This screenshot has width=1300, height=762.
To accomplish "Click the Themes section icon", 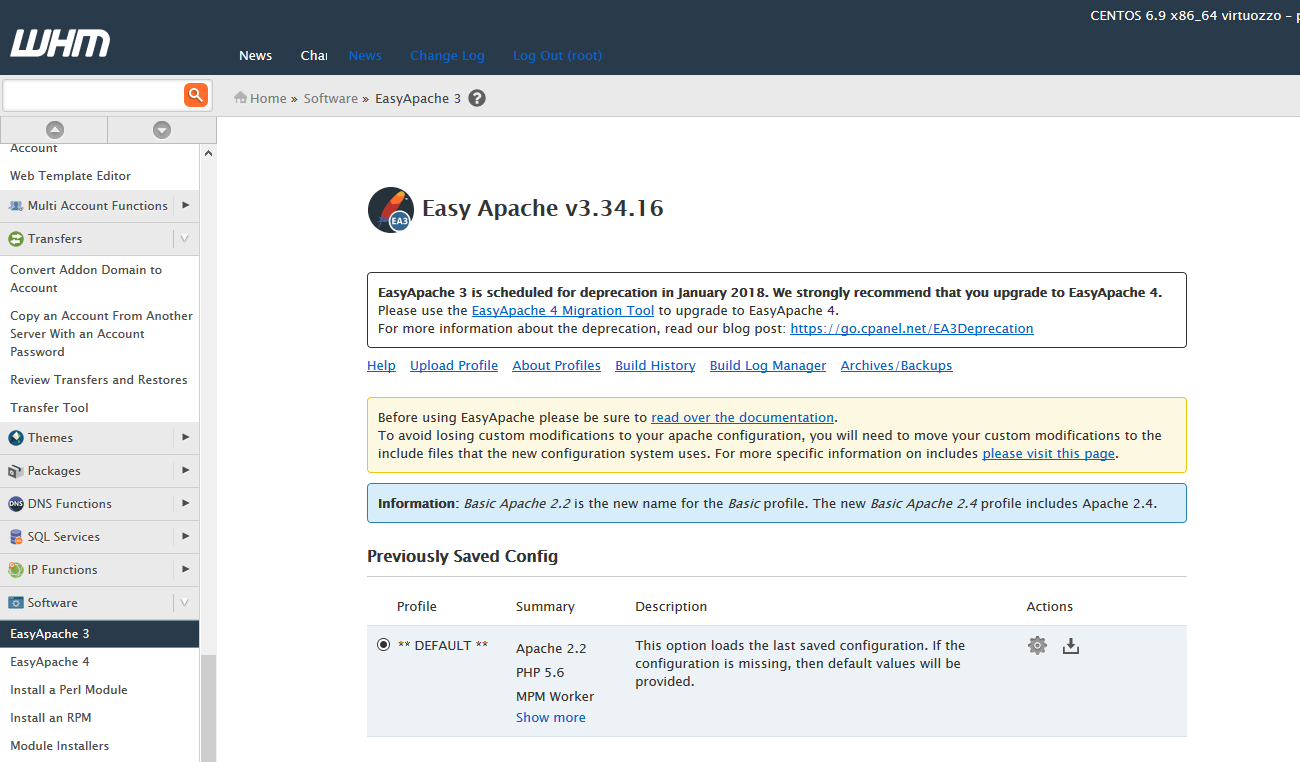I will click(16, 438).
